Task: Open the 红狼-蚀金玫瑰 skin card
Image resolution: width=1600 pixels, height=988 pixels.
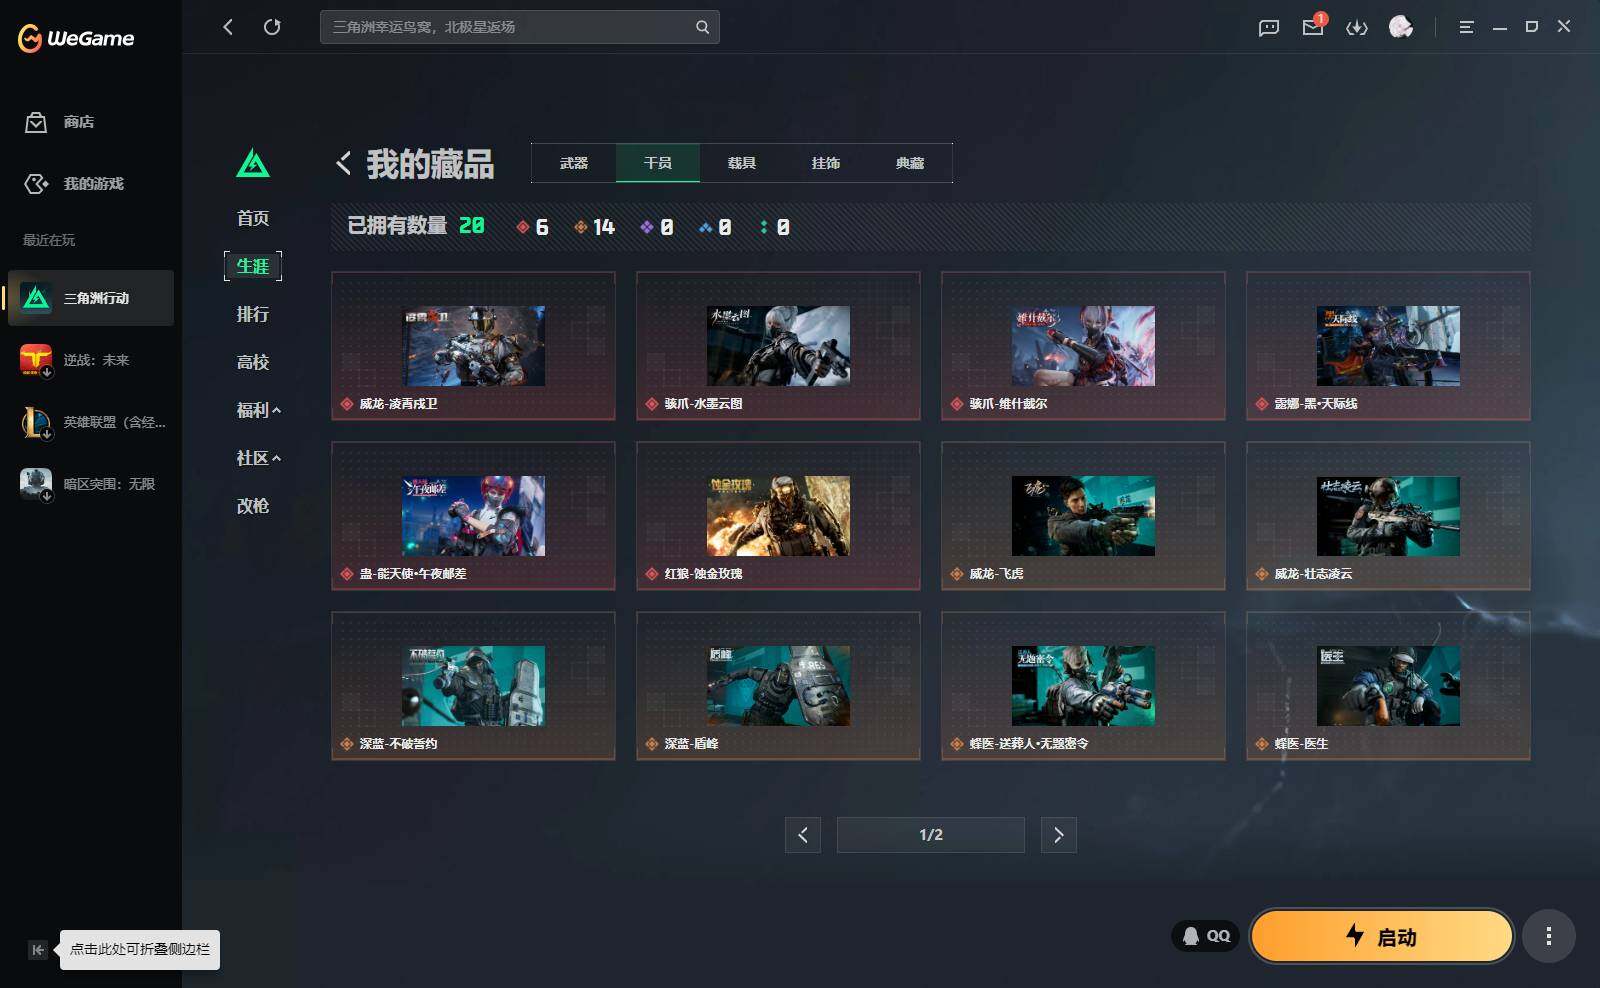Action: 778,516
